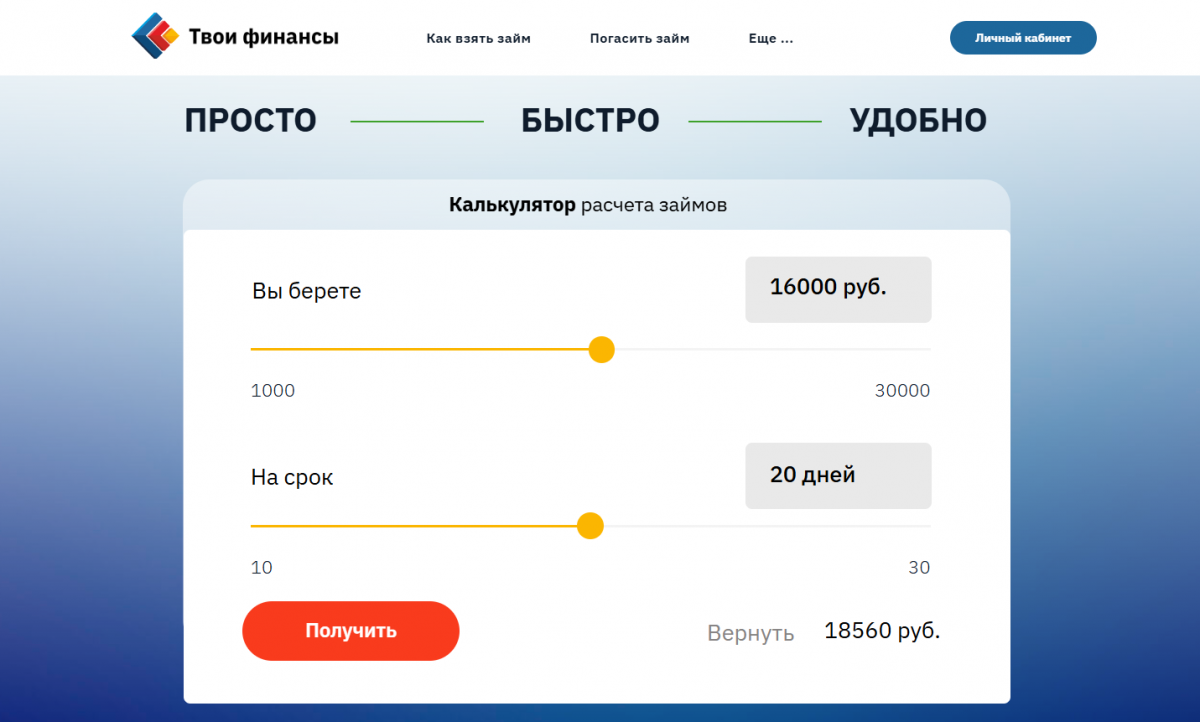1200x722 pixels.
Task: Click the 30 maximum days label
Action: coord(919,568)
